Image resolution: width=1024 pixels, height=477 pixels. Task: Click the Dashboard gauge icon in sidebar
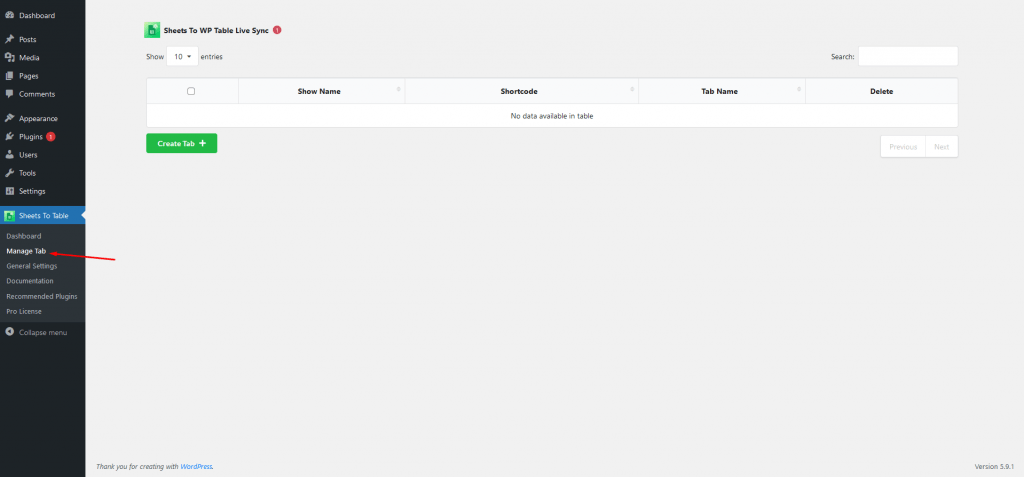click(x=9, y=15)
